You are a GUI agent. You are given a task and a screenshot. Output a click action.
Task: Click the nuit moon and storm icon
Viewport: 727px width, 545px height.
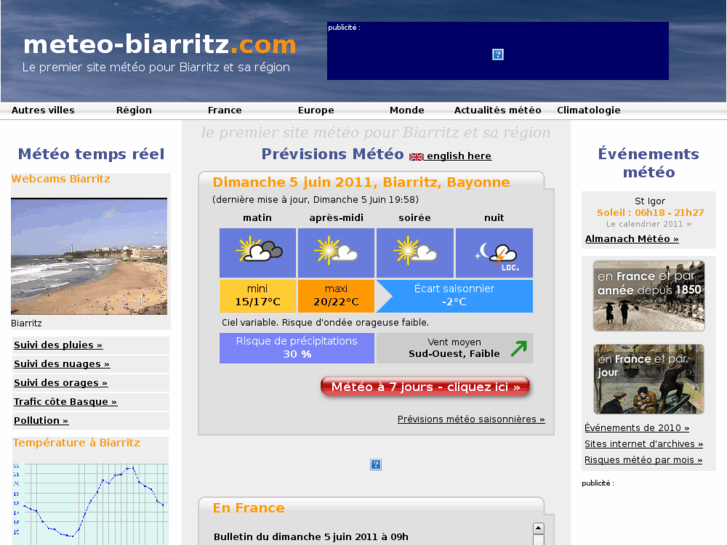pos(494,253)
